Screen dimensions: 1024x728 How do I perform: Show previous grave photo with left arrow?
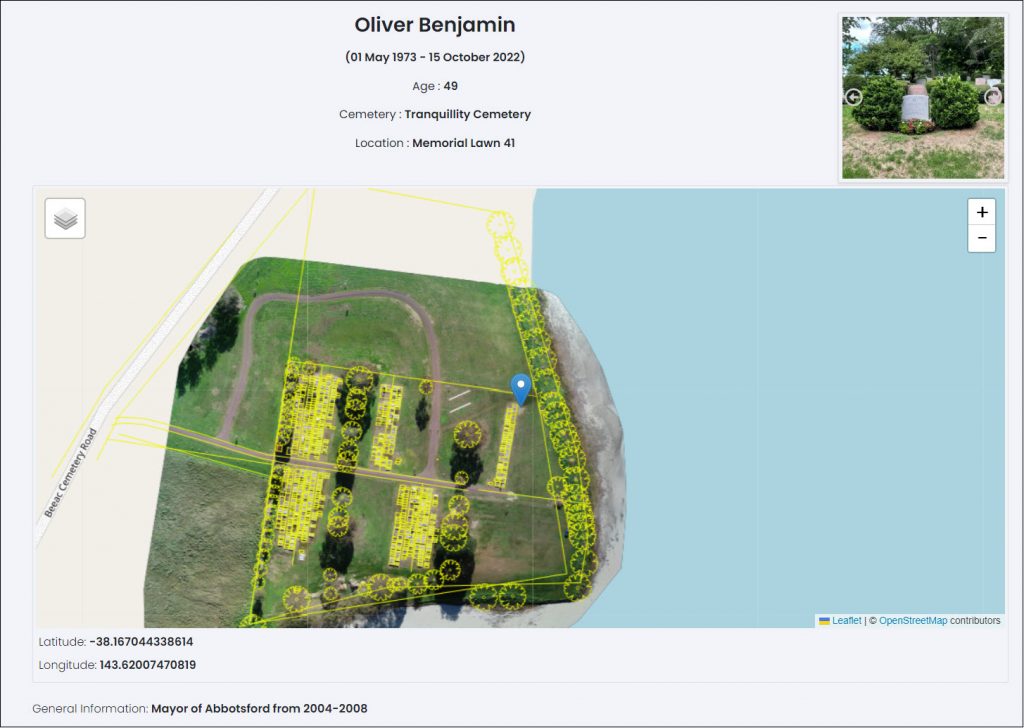click(854, 97)
